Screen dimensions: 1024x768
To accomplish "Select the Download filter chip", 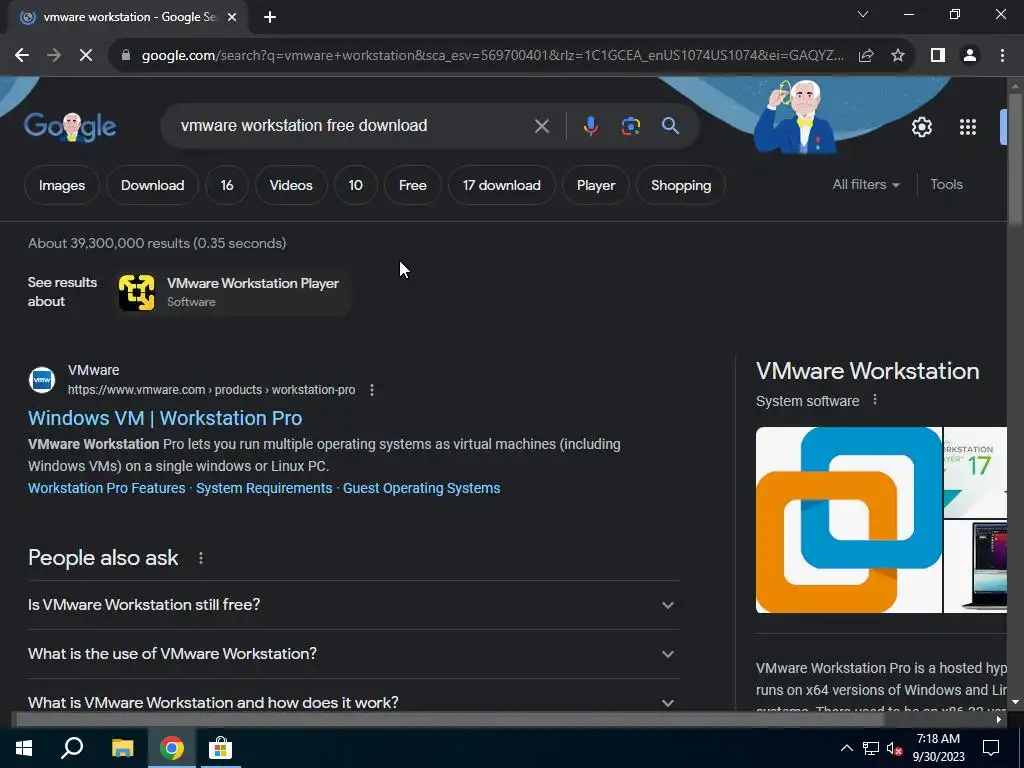I will click(152, 185).
